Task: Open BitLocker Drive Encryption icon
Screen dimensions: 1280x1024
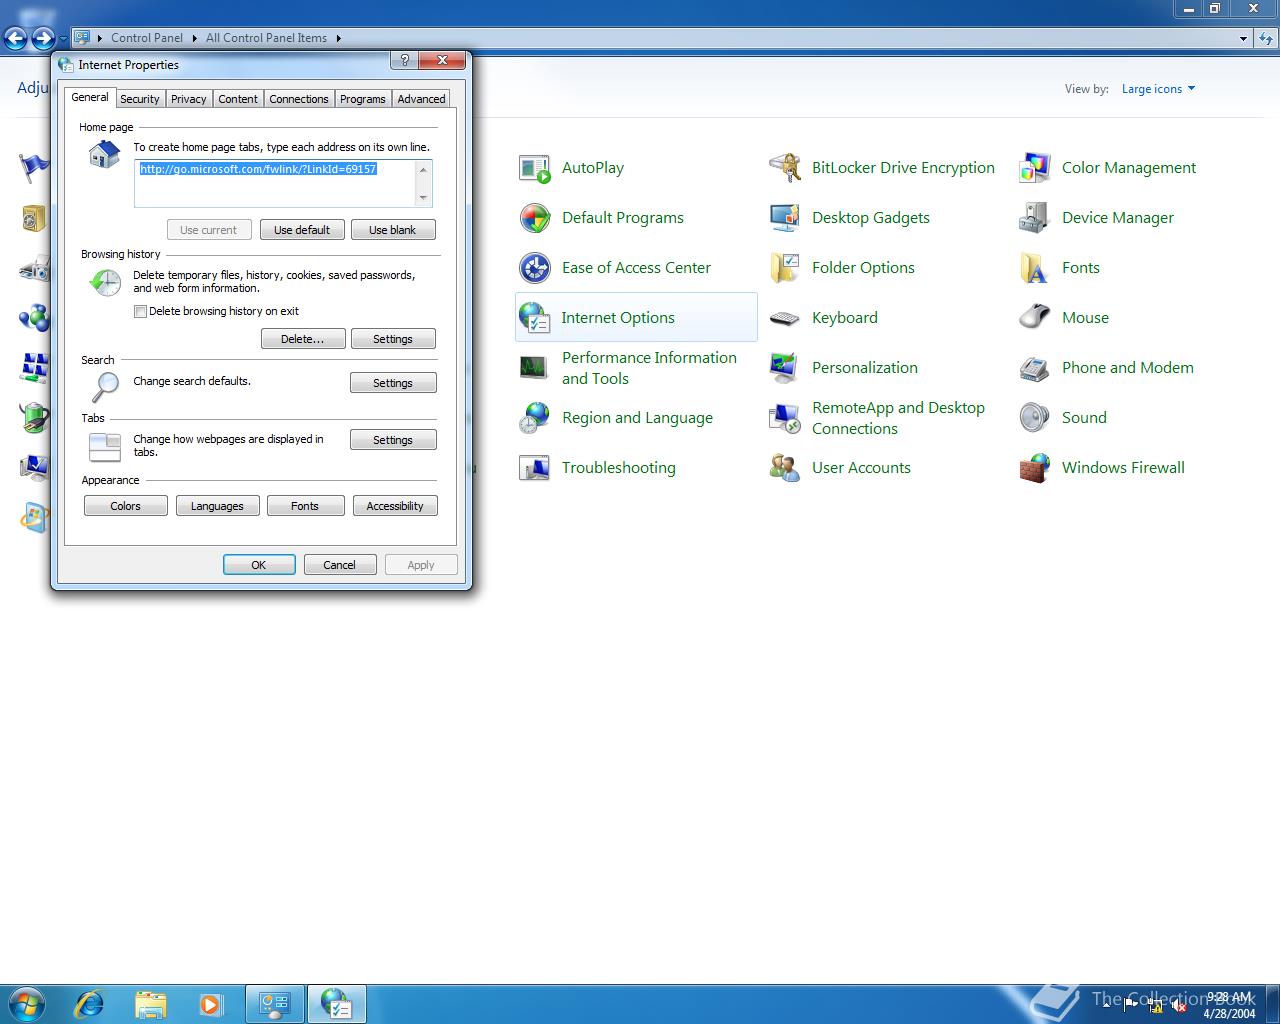Action: click(x=785, y=168)
